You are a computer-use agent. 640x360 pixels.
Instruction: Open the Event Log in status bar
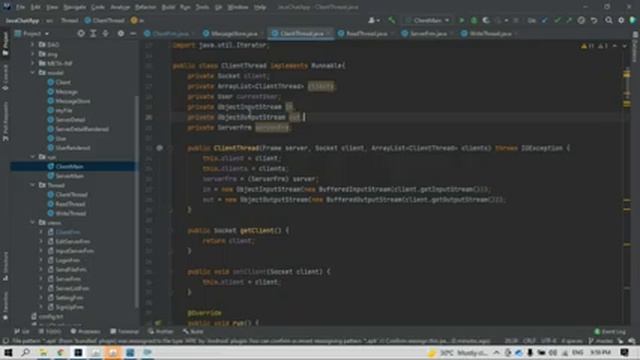610,331
